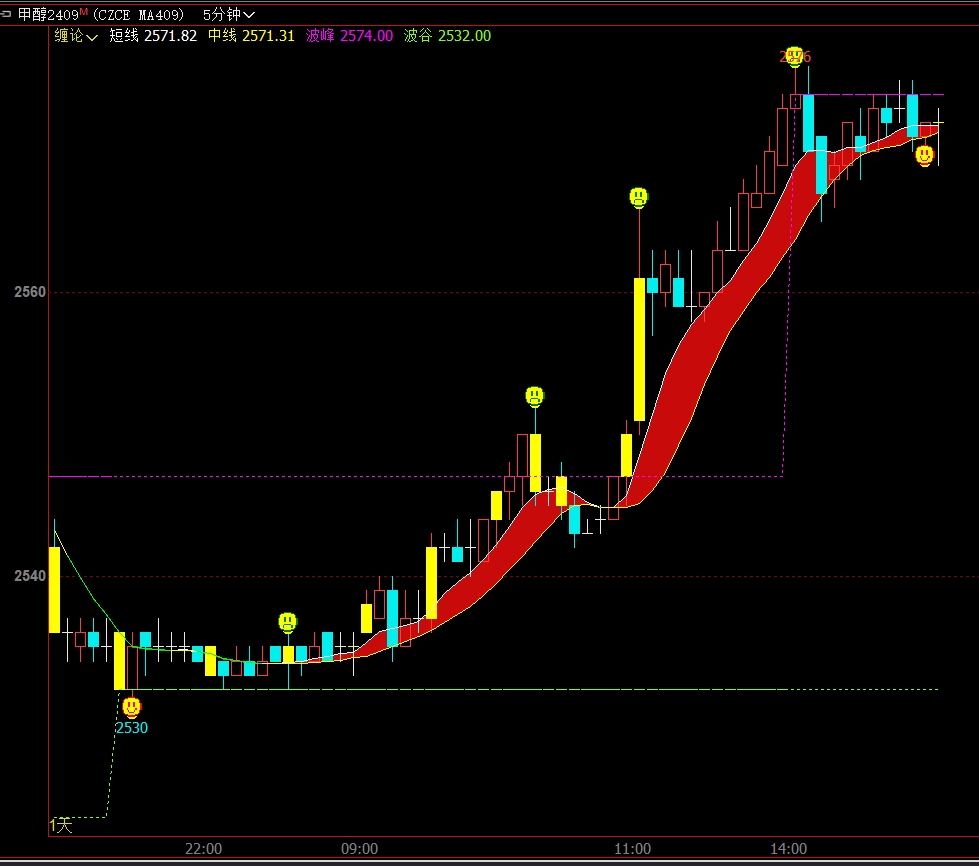Expand the 缠论 indicator dropdown
This screenshot has width=979, height=866.
(x=75, y=36)
